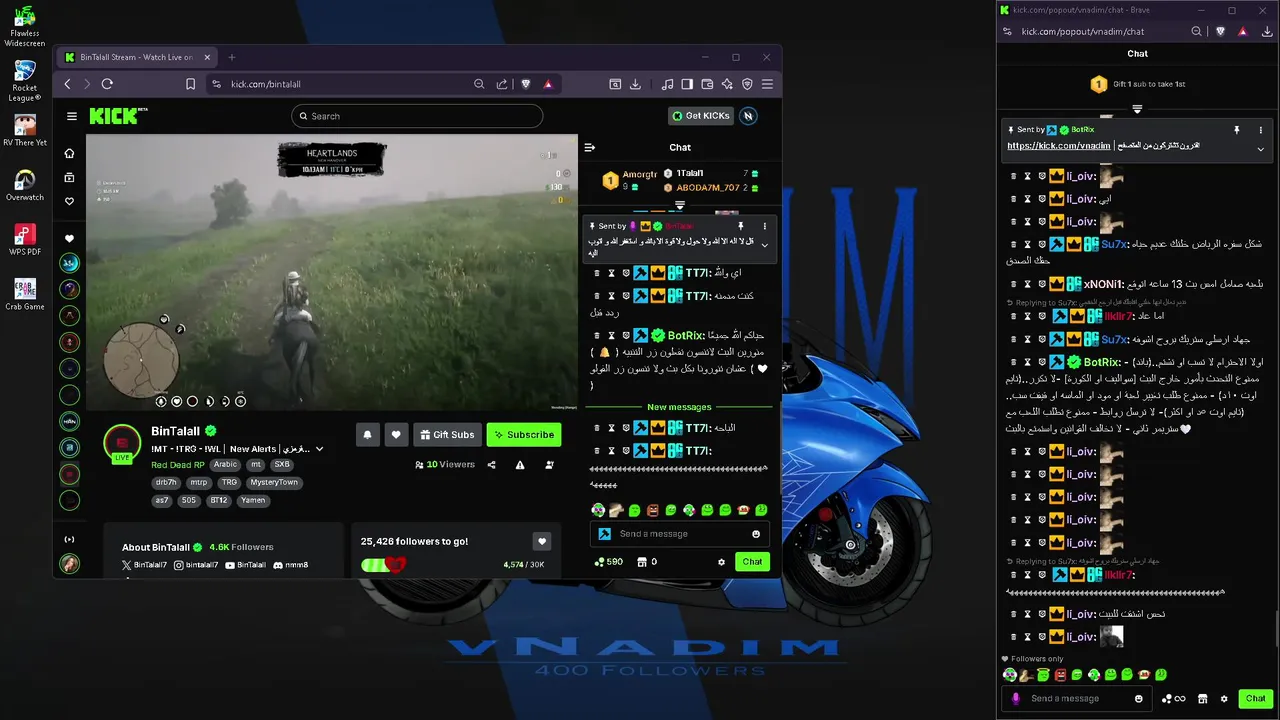Reload the BinTalall stream page
The width and height of the screenshot is (1280, 720).
pyautogui.click(x=107, y=84)
